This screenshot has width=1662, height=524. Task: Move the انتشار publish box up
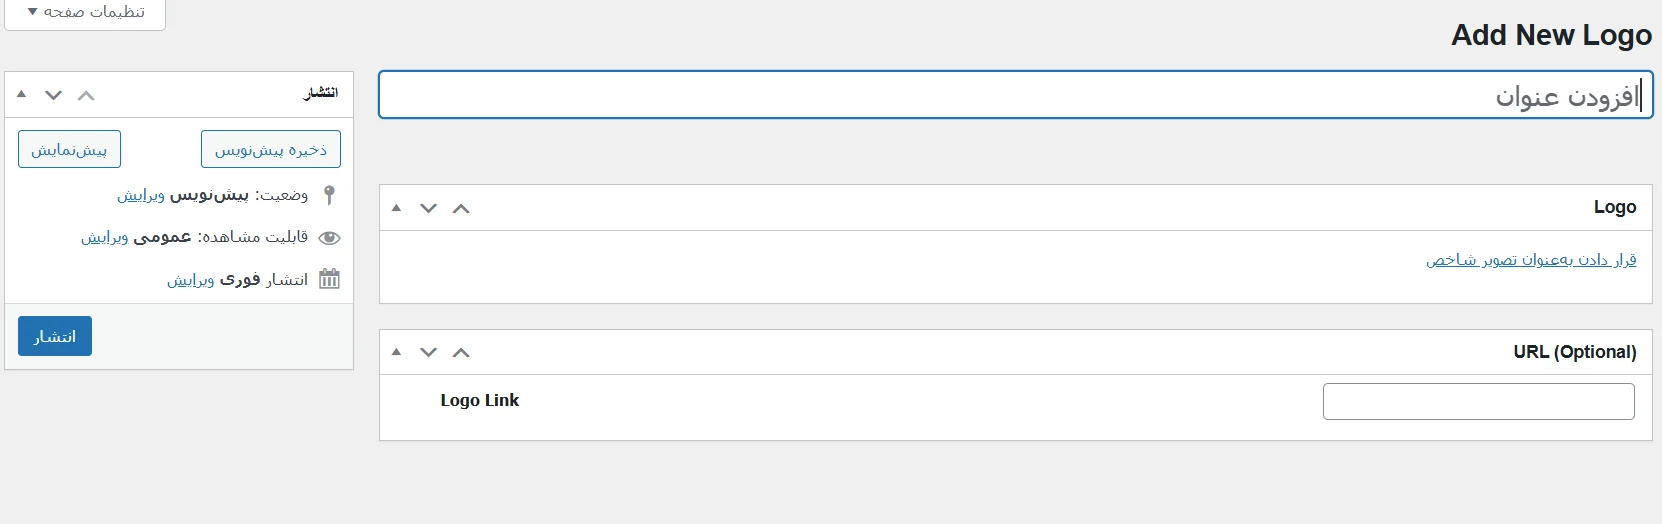pyautogui.click(x=86, y=96)
